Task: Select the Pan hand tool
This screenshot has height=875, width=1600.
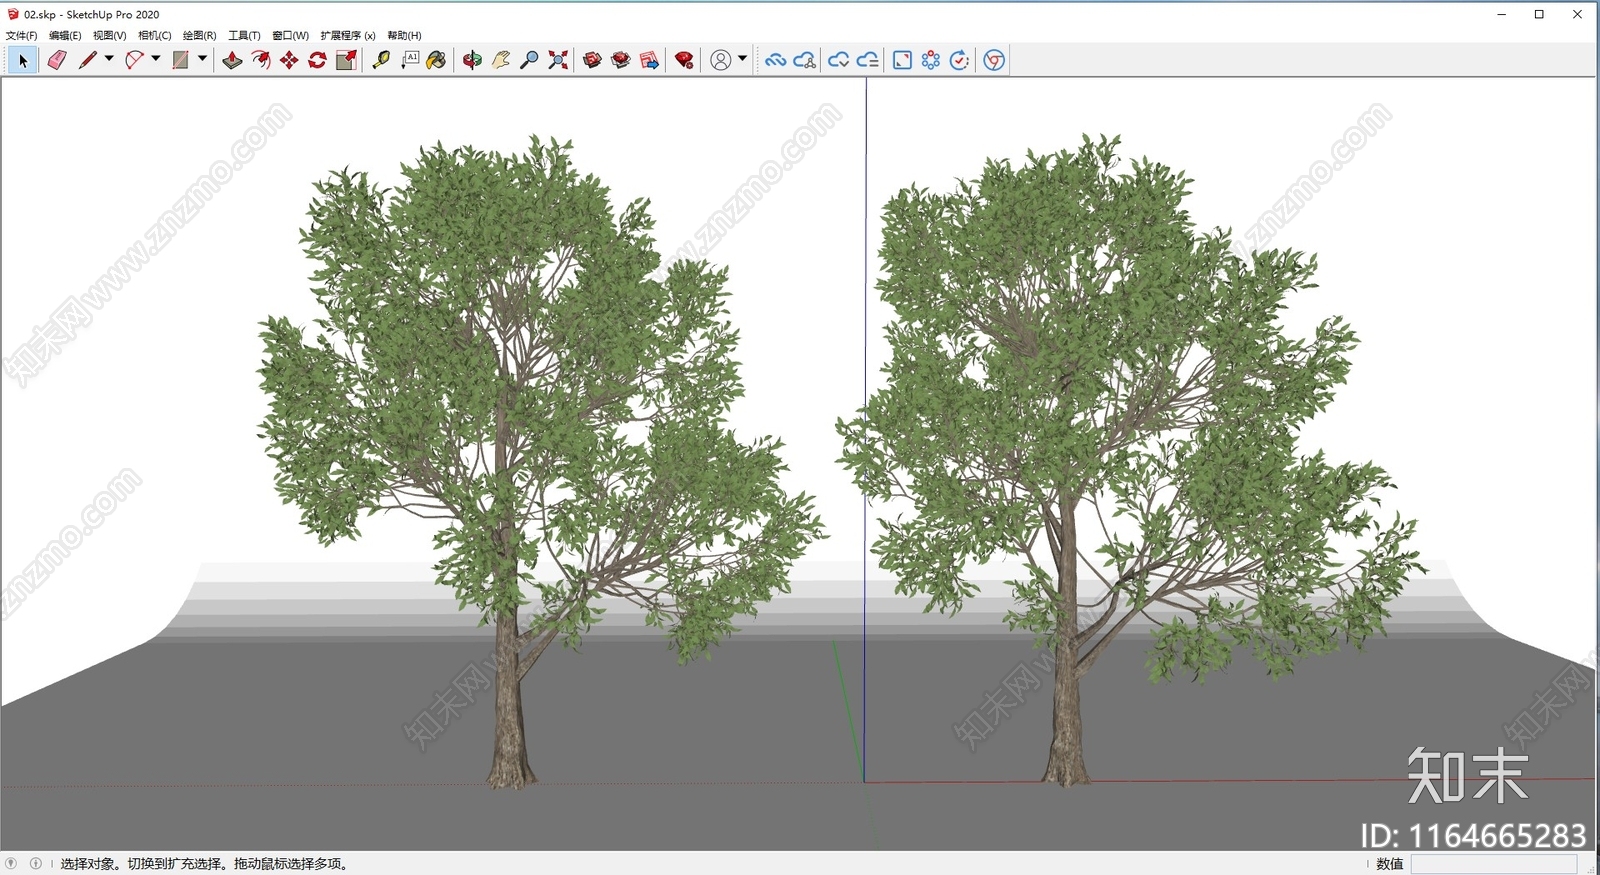Action: (501, 61)
